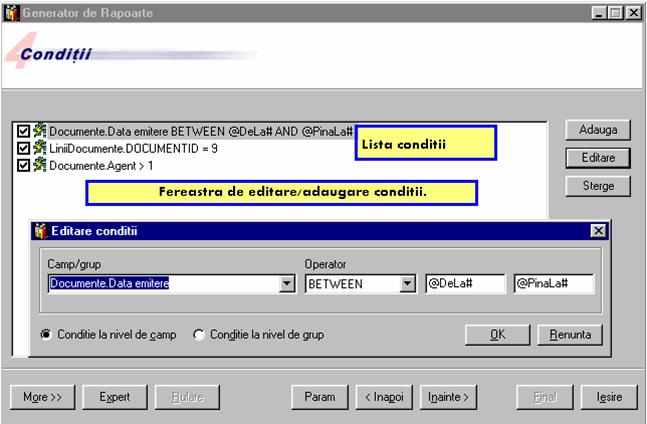Click the icon beside Documente.Agent condition
Image resolution: width=647 pixels, height=424 pixels.
pyautogui.click(x=40, y=165)
